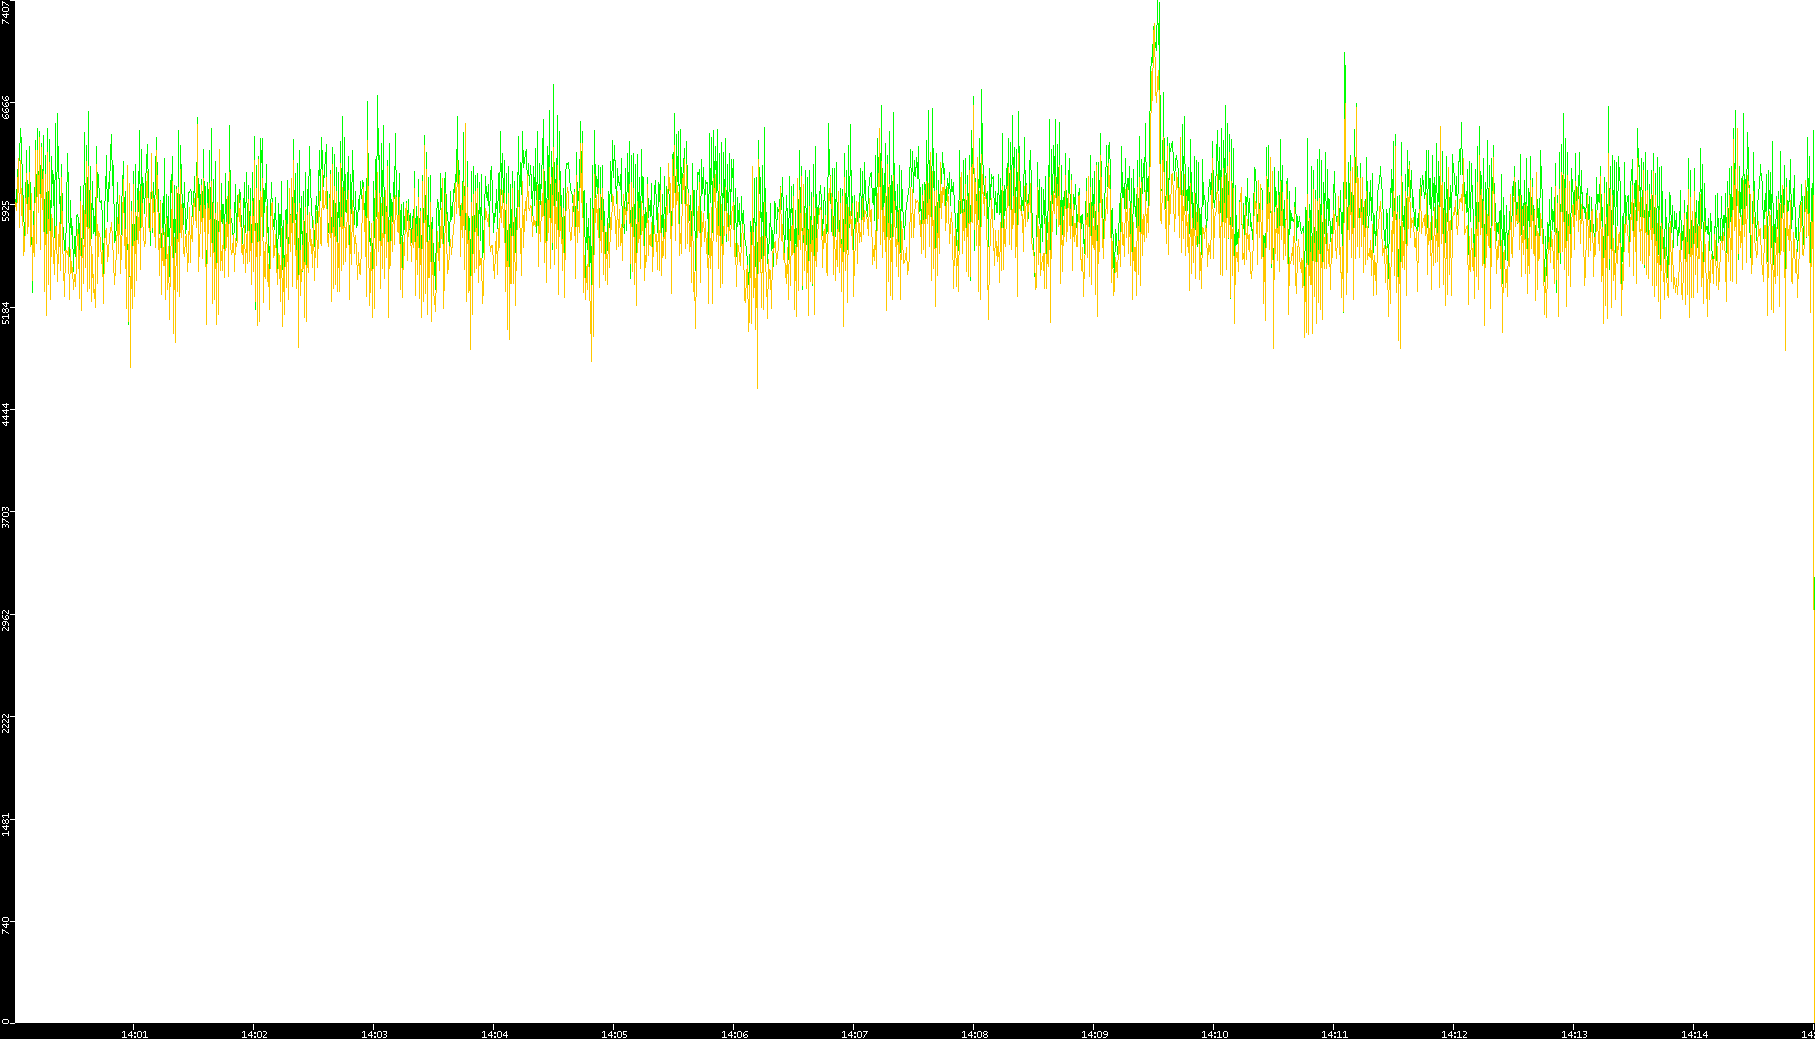Select the 14:12 time axis label

(1454, 1033)
